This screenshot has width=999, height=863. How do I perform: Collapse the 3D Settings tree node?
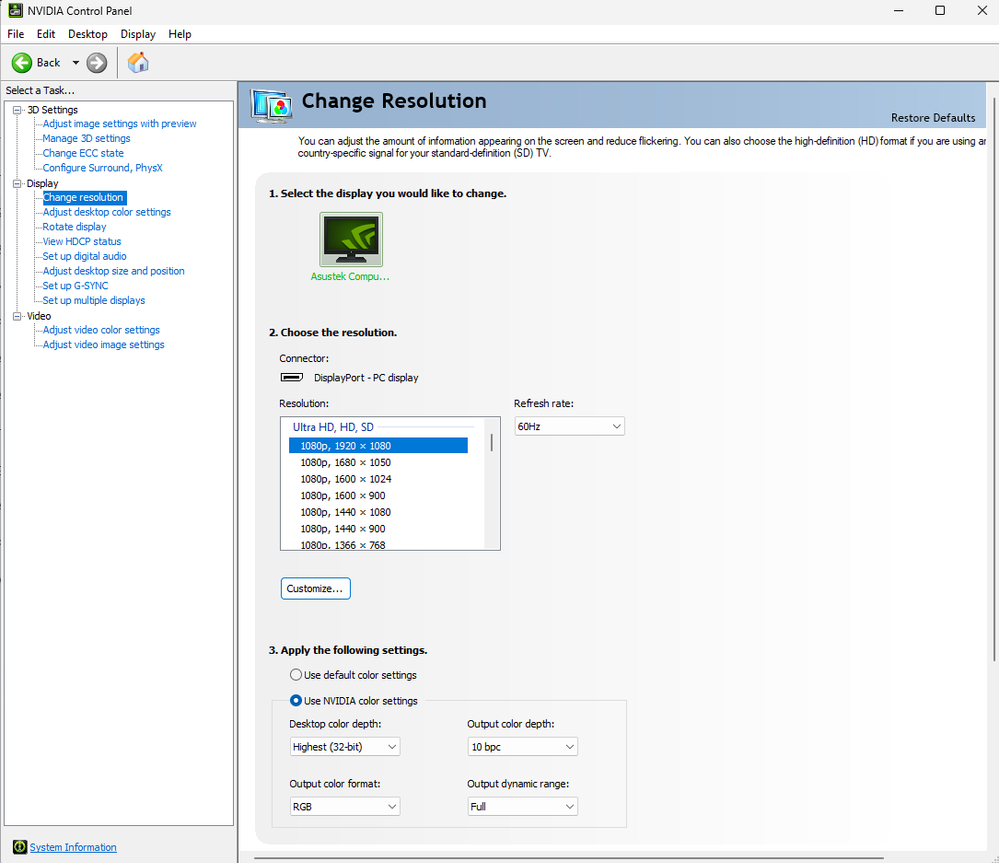[x=17, y=110]
